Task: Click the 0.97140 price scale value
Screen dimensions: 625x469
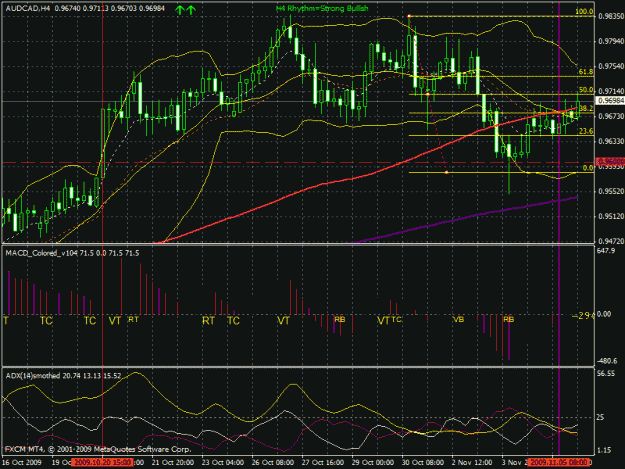Action: (x=611, y=91)
